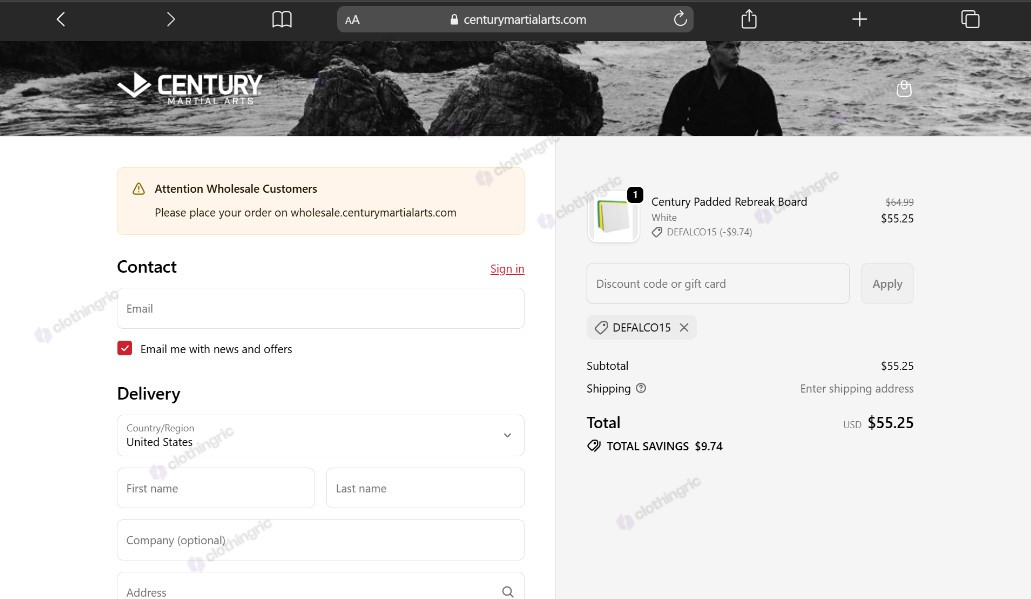1031x599 pixels.
Task: Click the Country/Region chevron arrow
Action: pos(507,435)
